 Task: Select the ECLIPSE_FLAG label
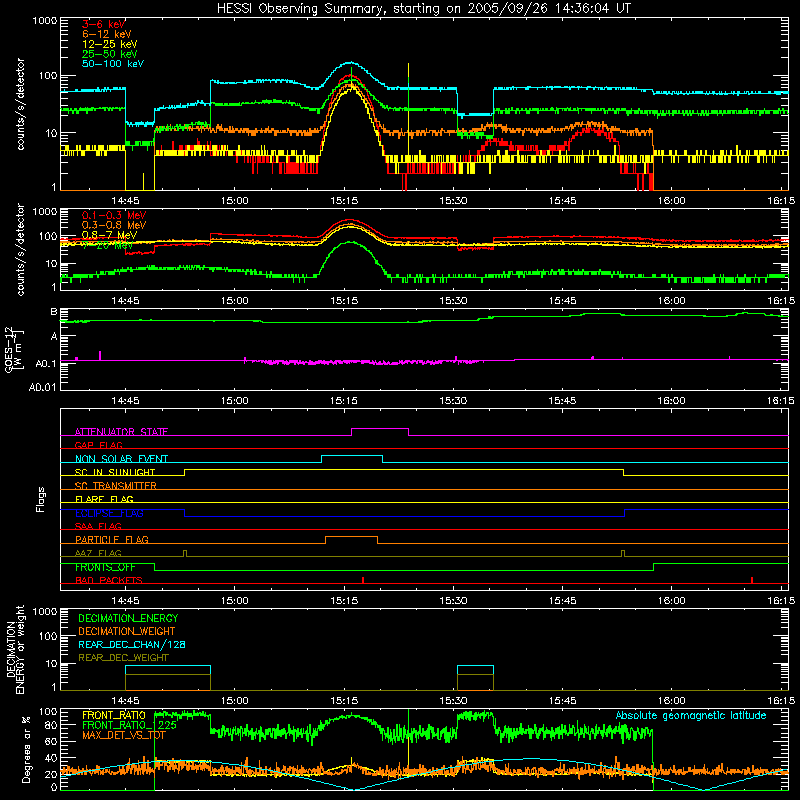tap(109, 513)
